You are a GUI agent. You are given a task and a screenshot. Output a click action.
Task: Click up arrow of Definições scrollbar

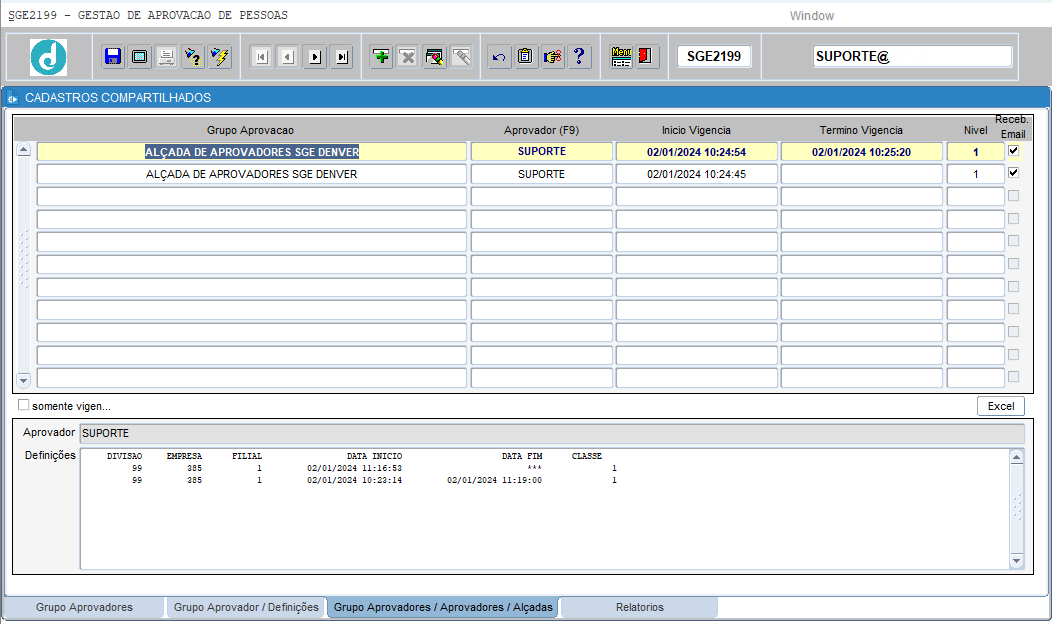(1016, 458)
